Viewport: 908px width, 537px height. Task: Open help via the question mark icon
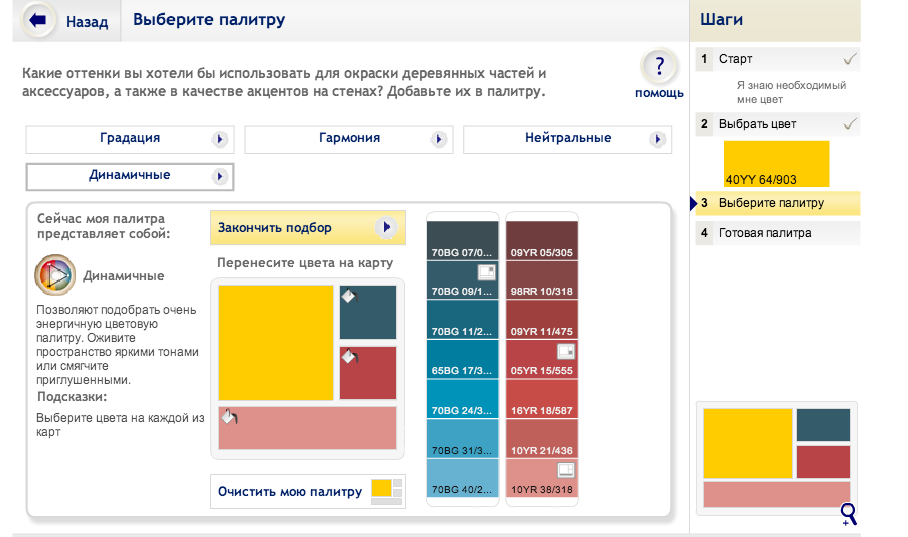pyautogui.click(x=658, y=68)
